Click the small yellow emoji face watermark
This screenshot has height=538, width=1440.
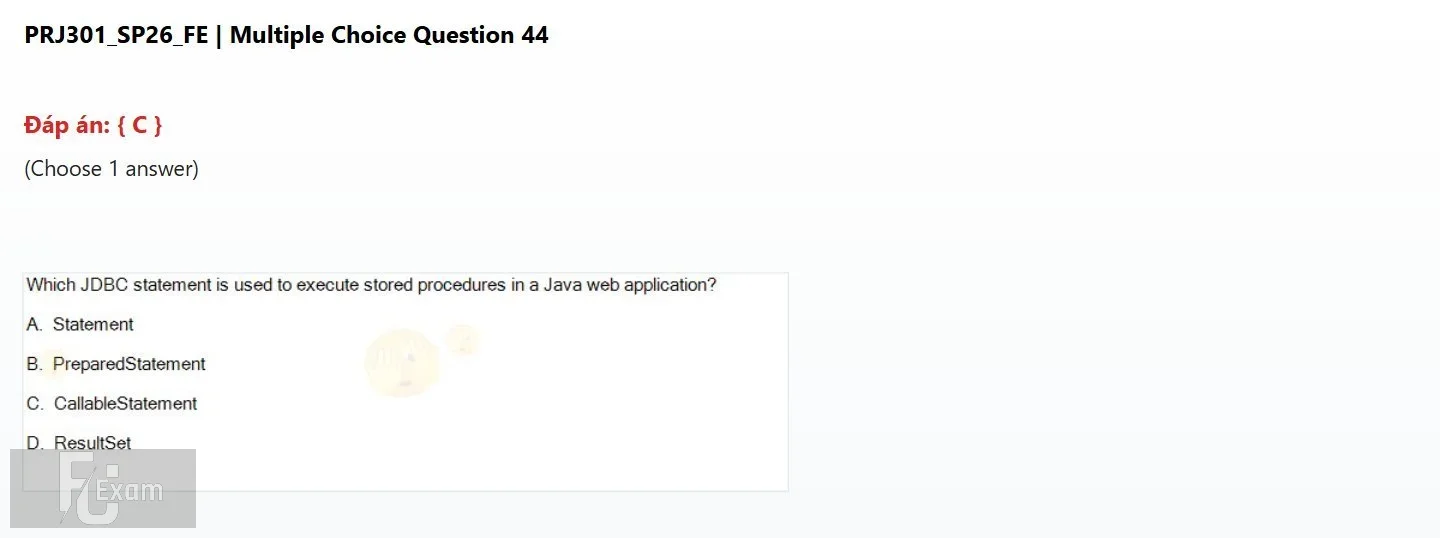463,340
